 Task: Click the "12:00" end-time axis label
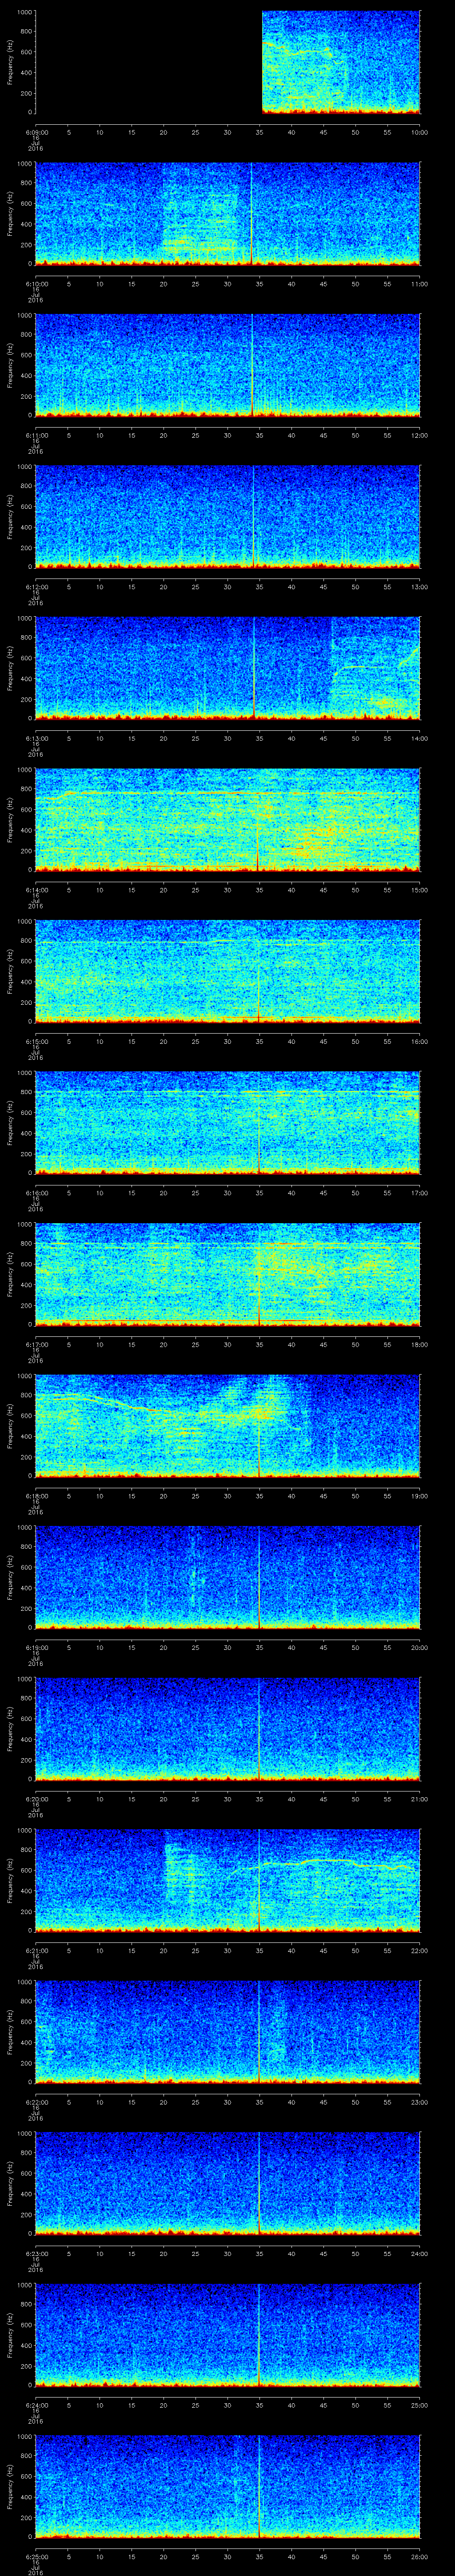(x=419, y=435)
